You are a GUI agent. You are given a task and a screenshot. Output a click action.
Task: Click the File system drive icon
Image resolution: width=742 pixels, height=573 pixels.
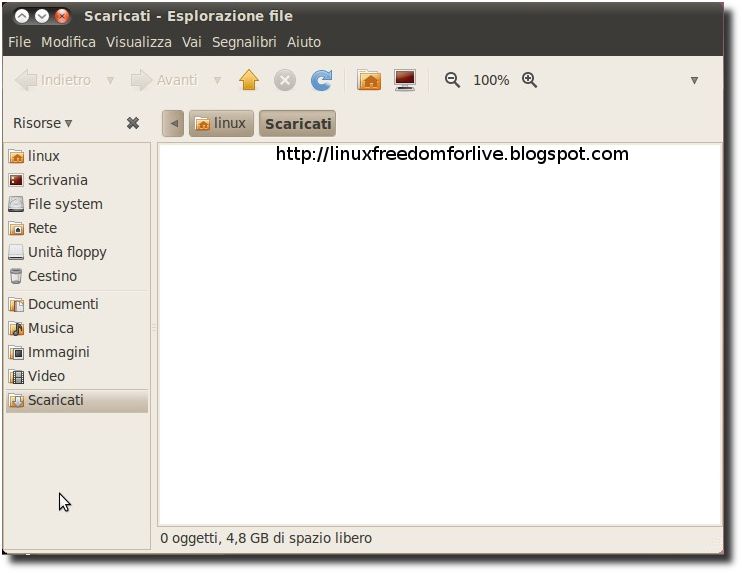[16, 204]
